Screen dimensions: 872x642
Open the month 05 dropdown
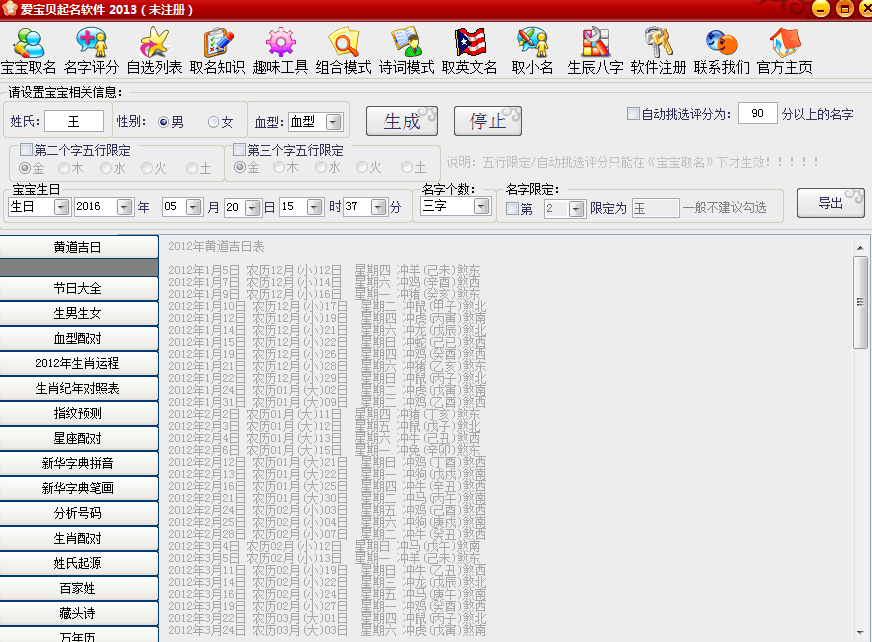point(194,207)
